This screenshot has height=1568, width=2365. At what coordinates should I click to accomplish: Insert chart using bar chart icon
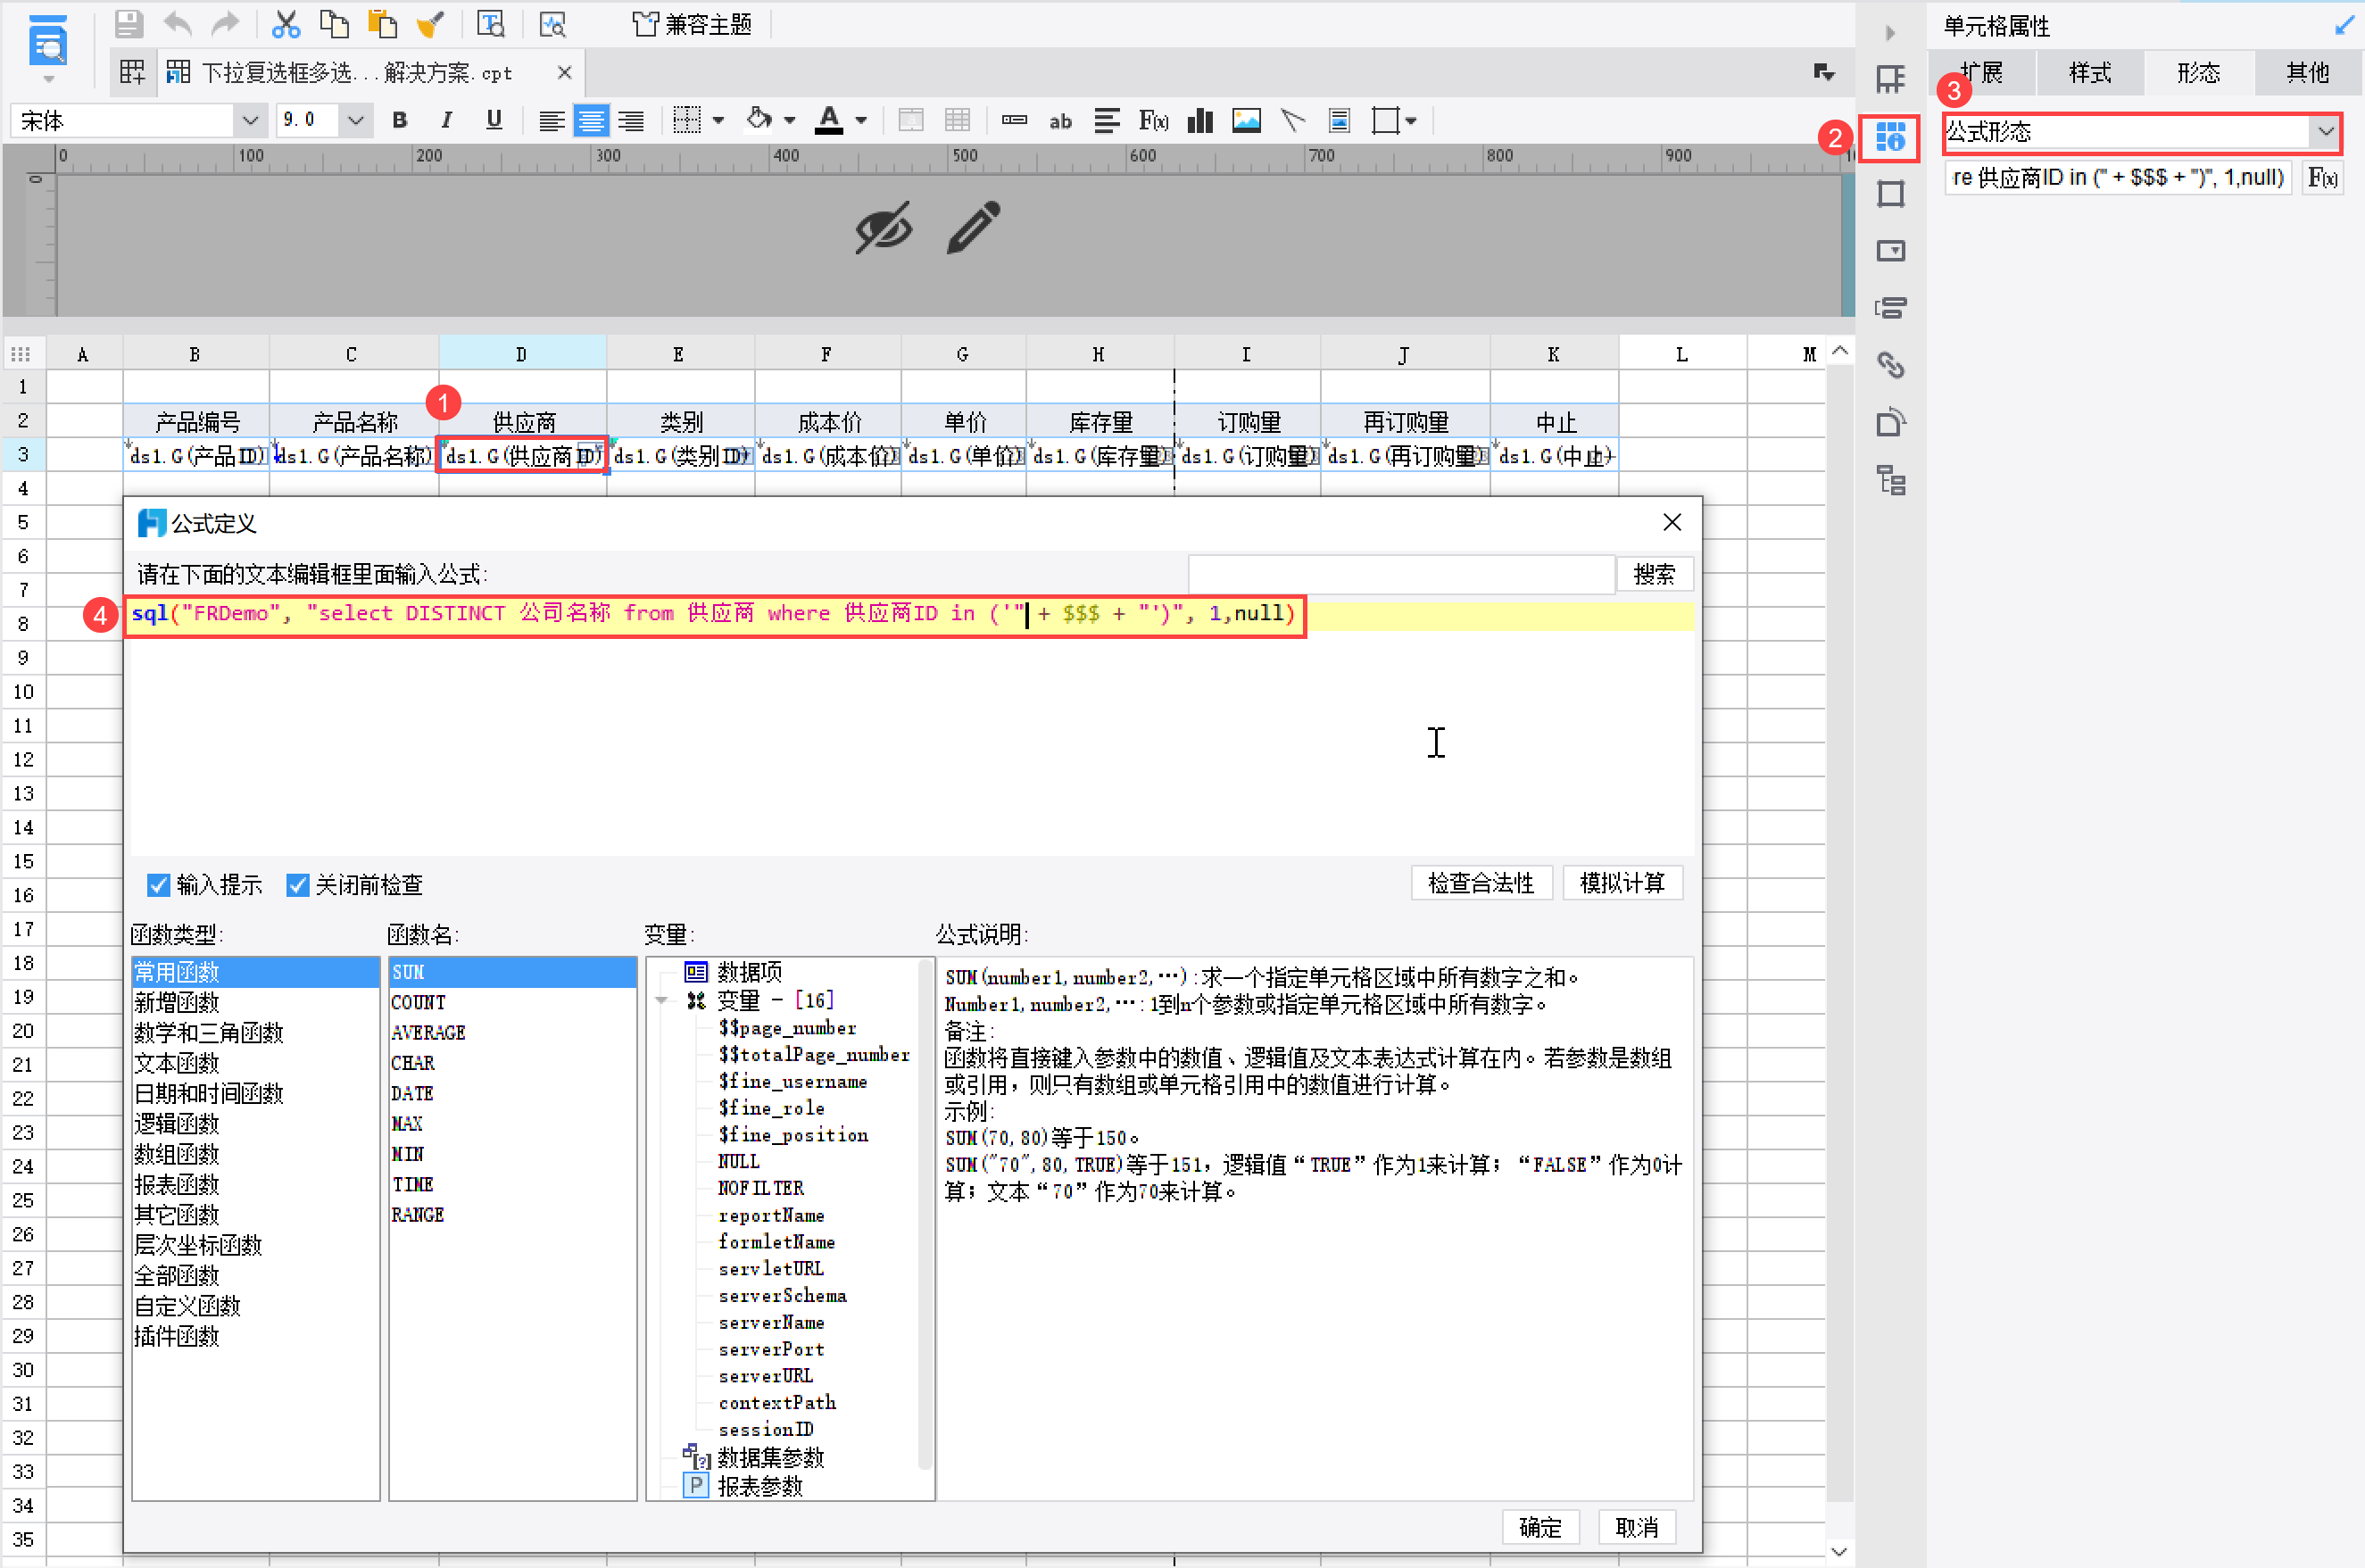[x=1200, y=121]
